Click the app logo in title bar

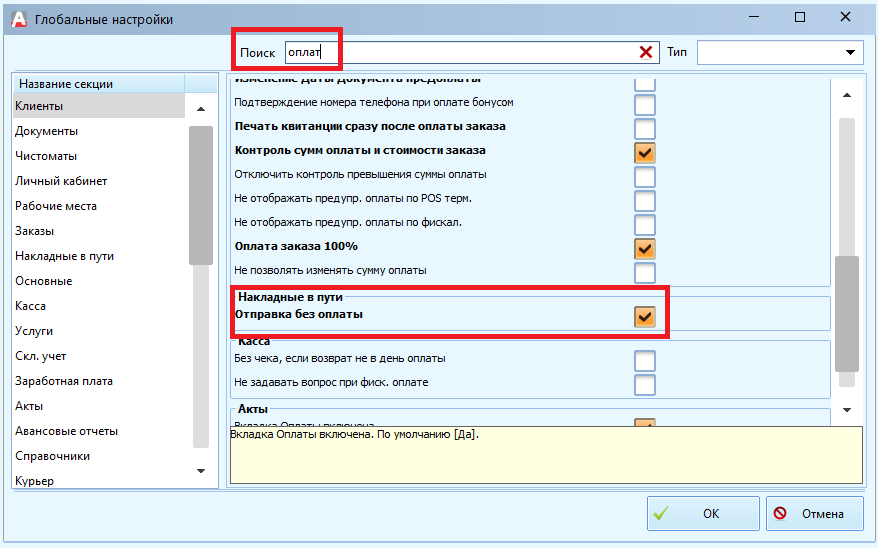(x=17, y=18)
